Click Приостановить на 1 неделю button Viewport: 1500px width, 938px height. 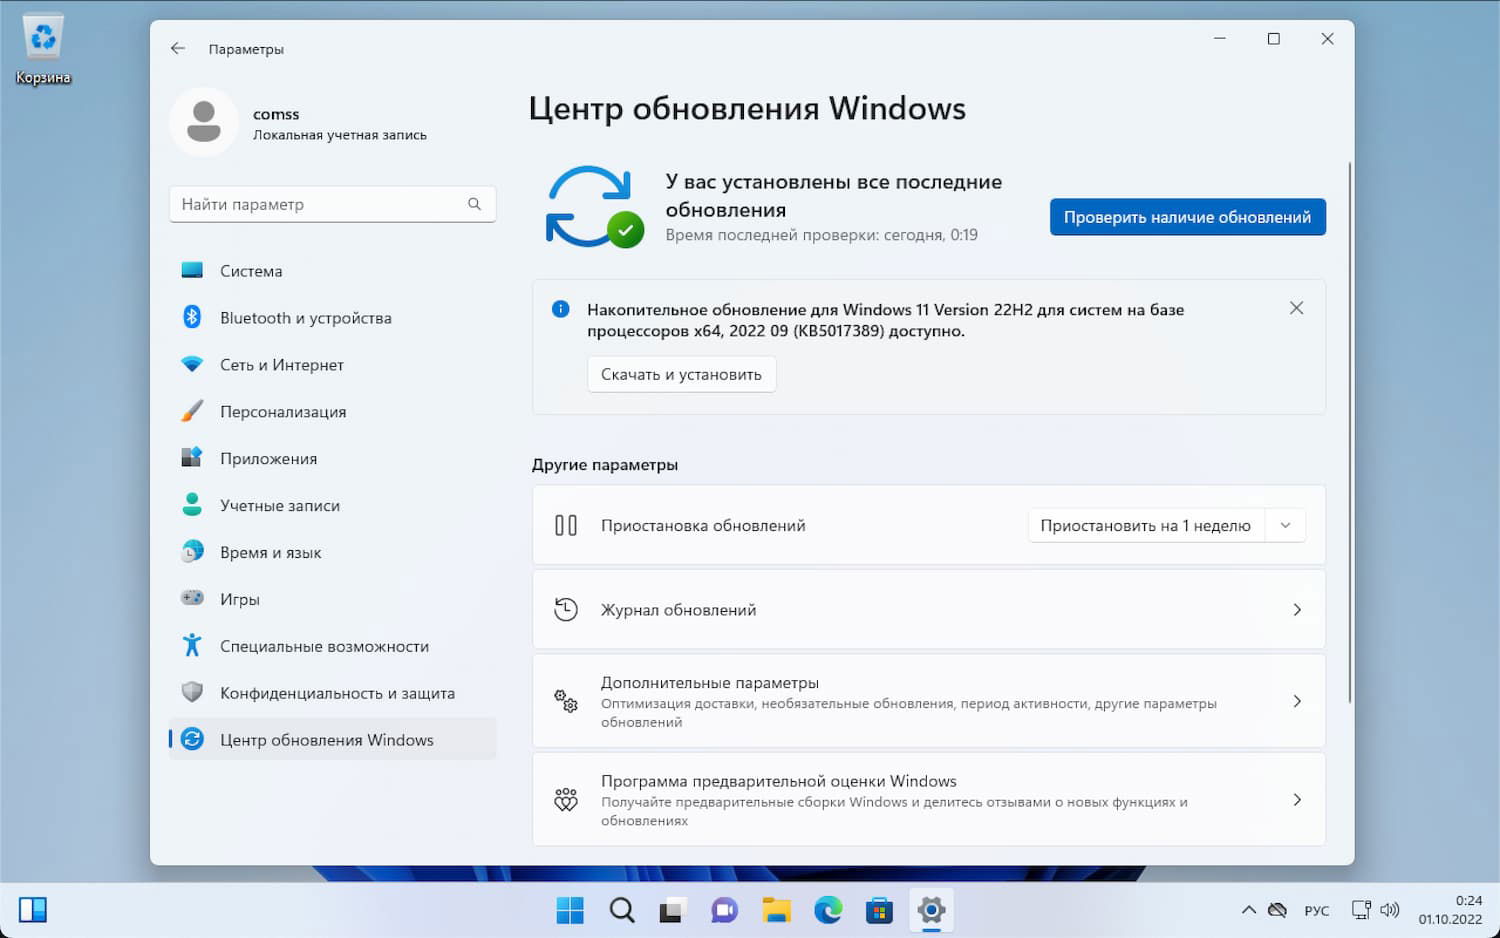tap(1145, 525)
